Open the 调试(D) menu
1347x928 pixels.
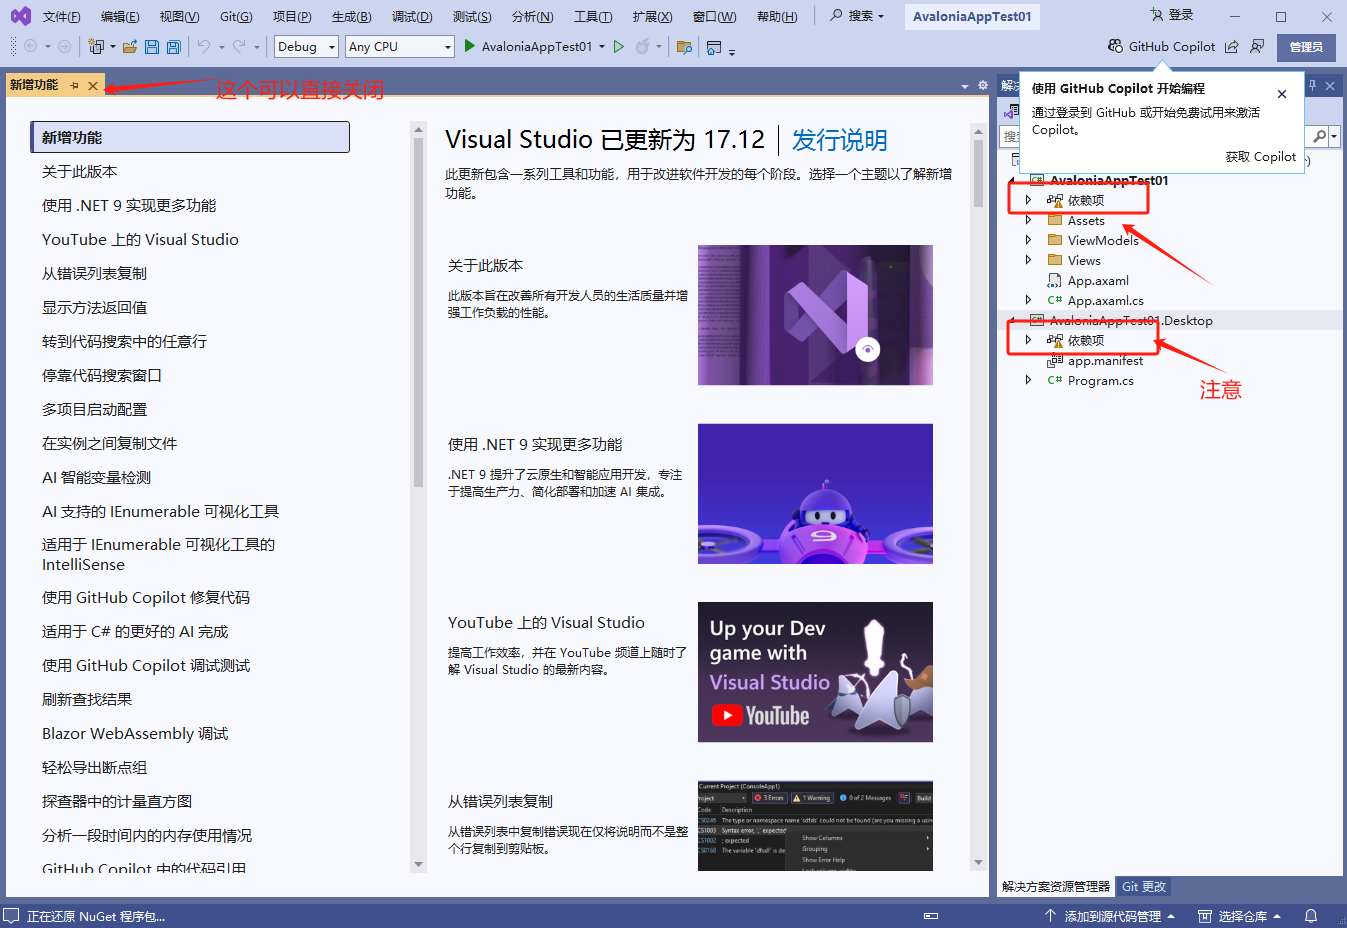[412, 16]
